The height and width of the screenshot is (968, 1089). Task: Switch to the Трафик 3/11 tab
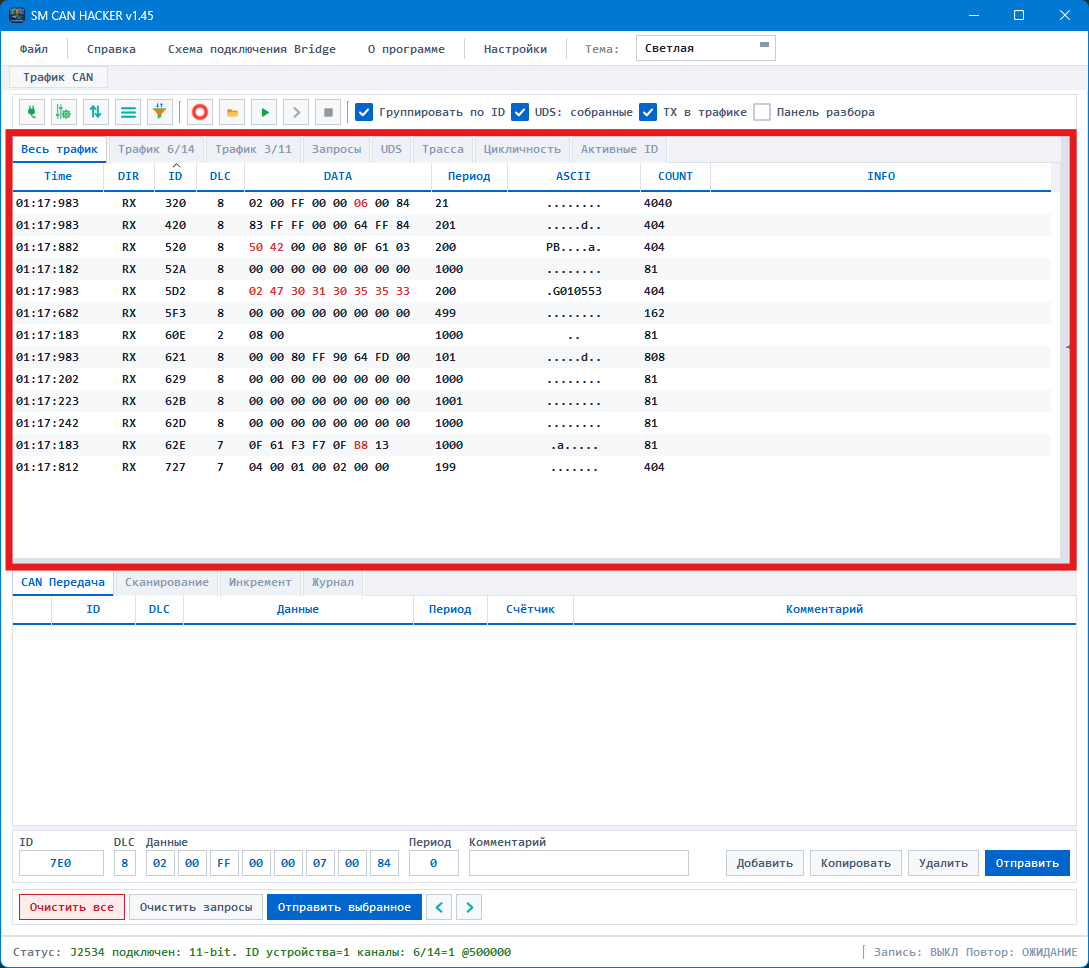(253, 149)
